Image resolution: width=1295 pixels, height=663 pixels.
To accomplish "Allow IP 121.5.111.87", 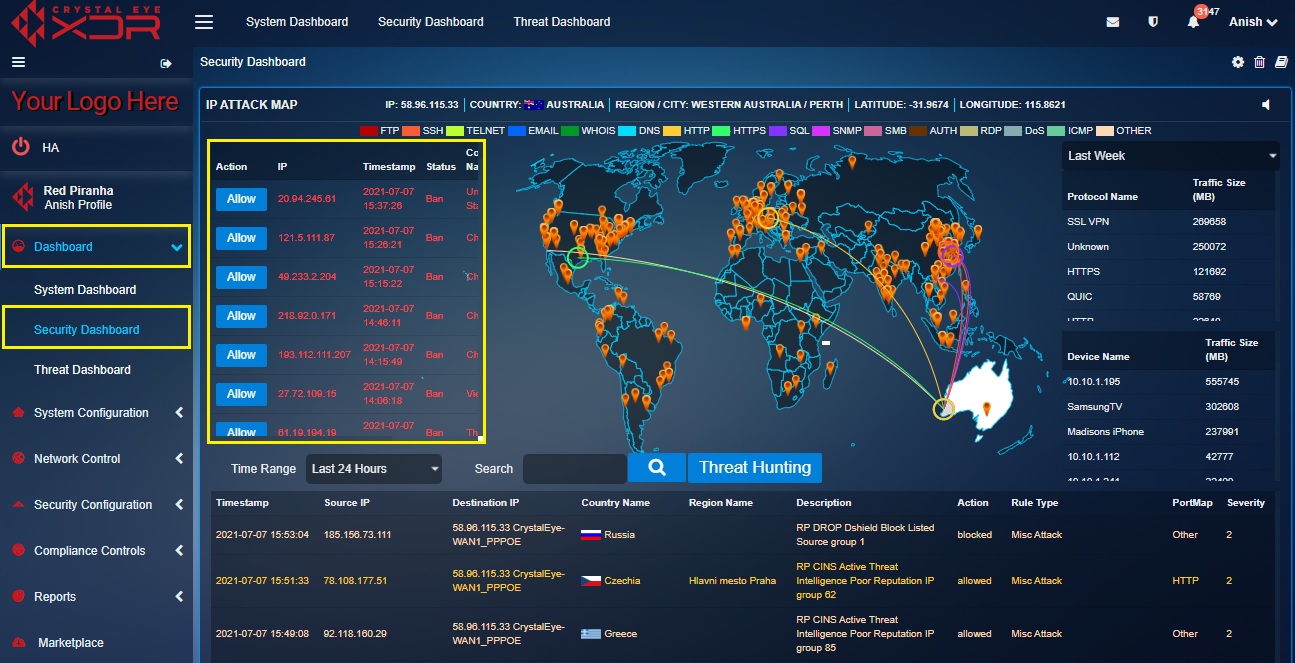I will 241,238.
